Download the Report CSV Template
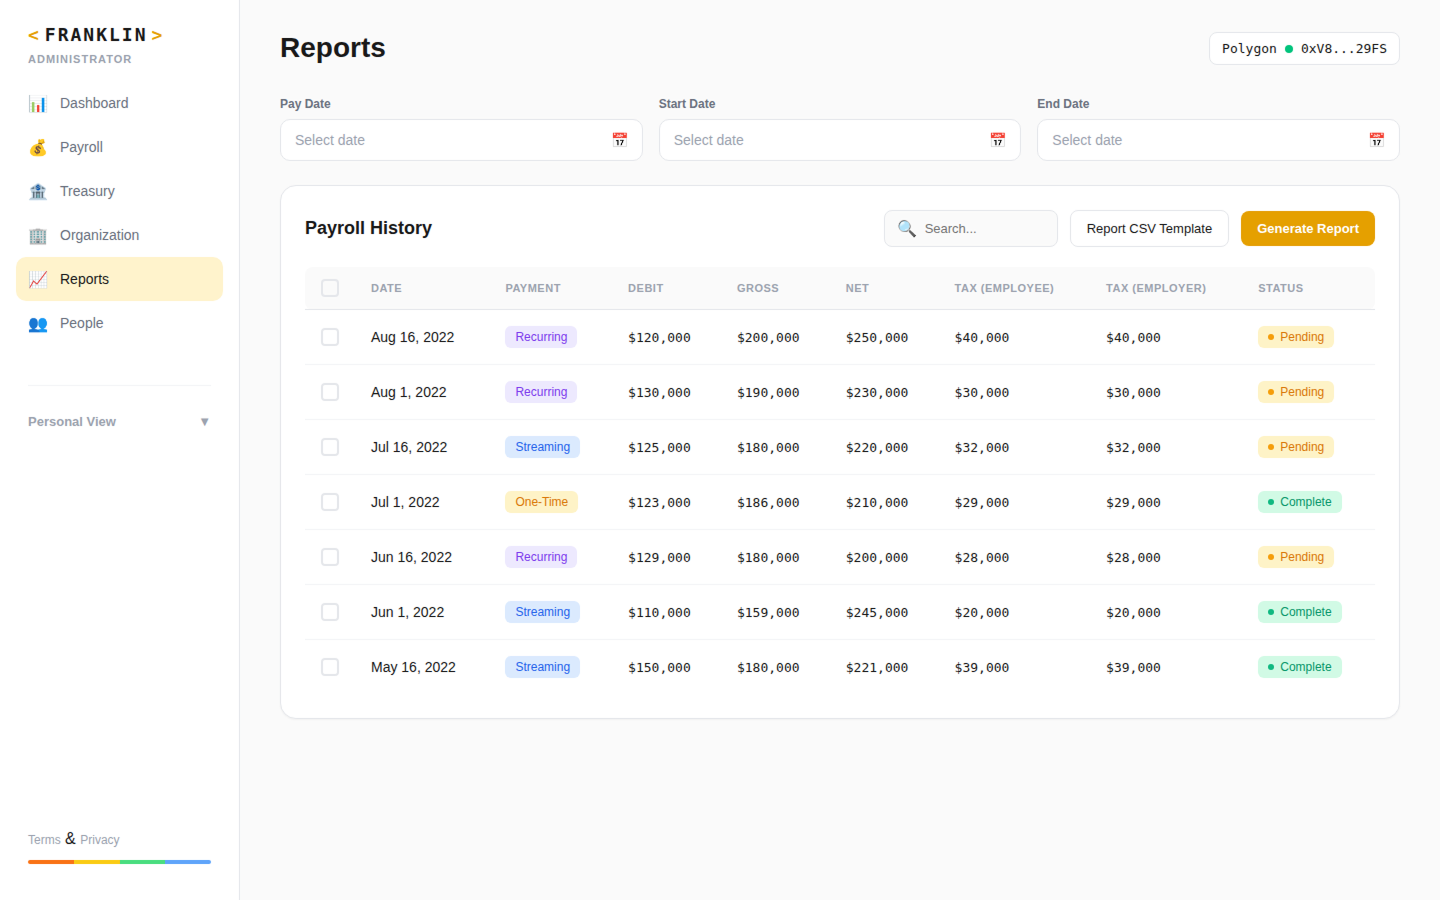This screenshot has width=1440, height=900. coord(1148,228)
